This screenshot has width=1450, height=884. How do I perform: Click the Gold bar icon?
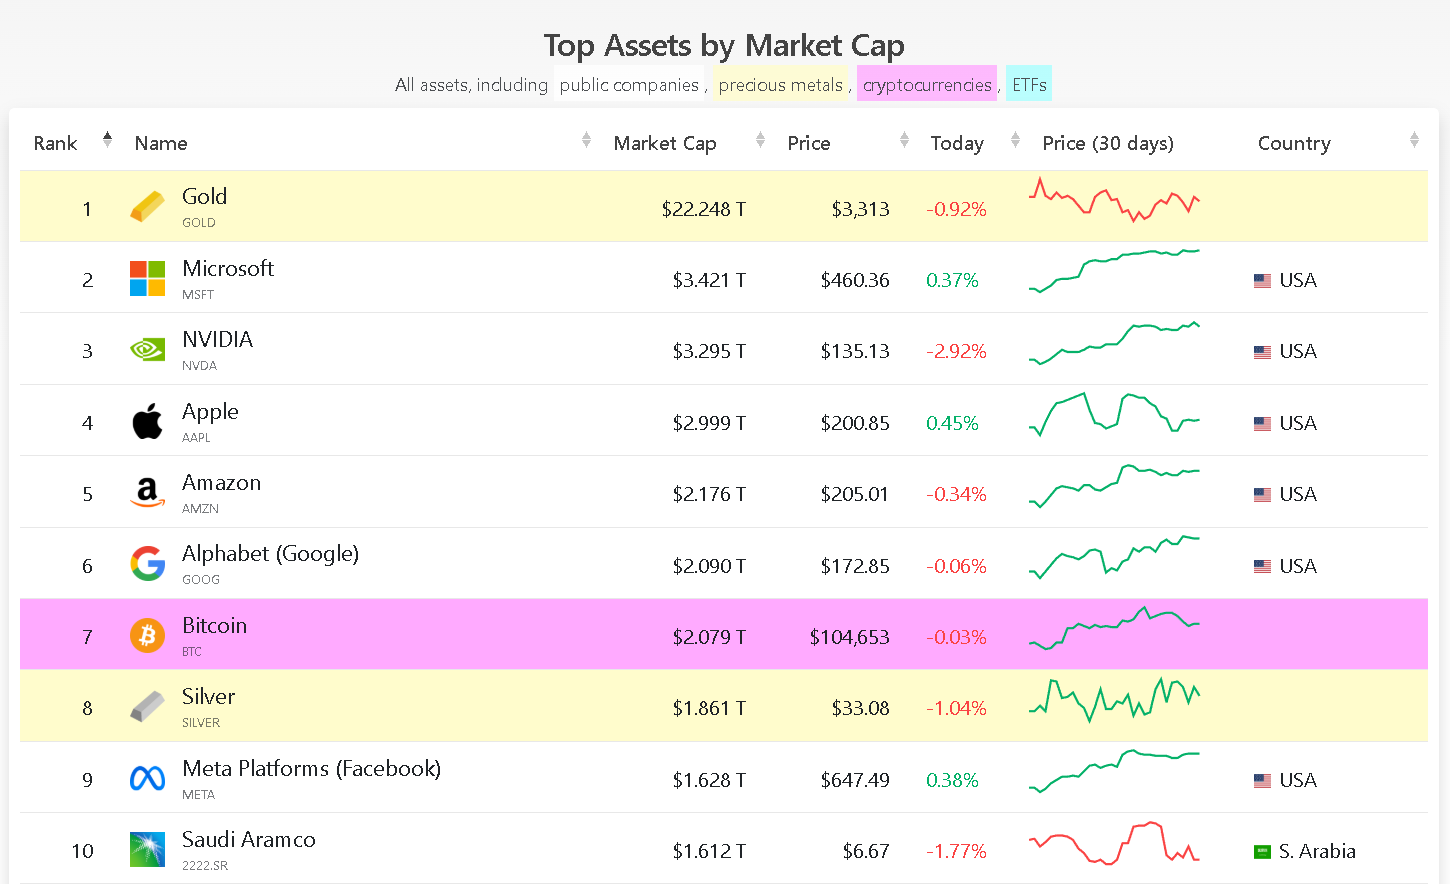148,207
